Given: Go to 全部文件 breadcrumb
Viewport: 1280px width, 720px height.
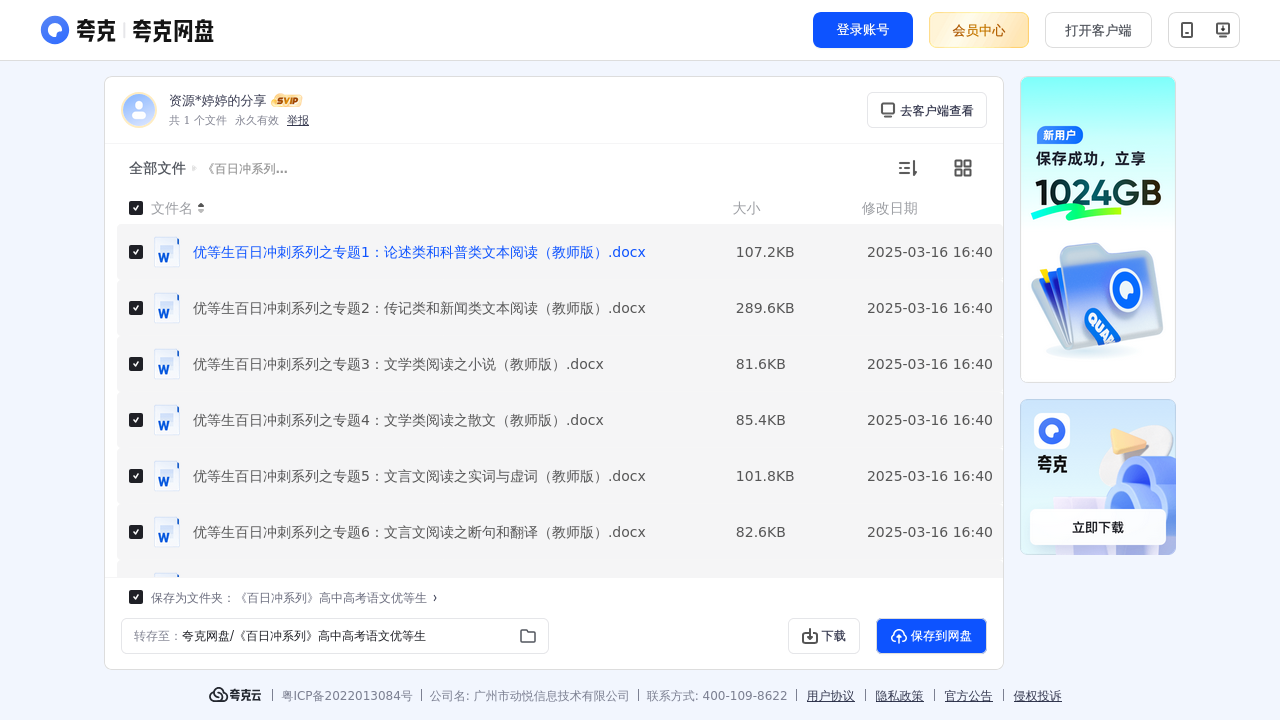Looking at the screenshot, I should coord(157,168).
